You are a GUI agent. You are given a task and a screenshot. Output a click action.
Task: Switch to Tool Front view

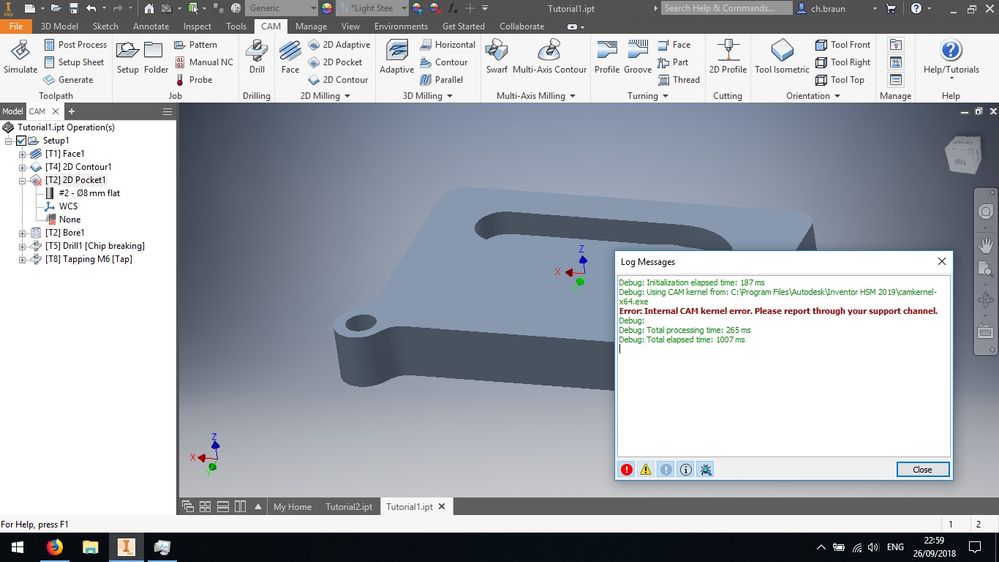coord(842,45)
